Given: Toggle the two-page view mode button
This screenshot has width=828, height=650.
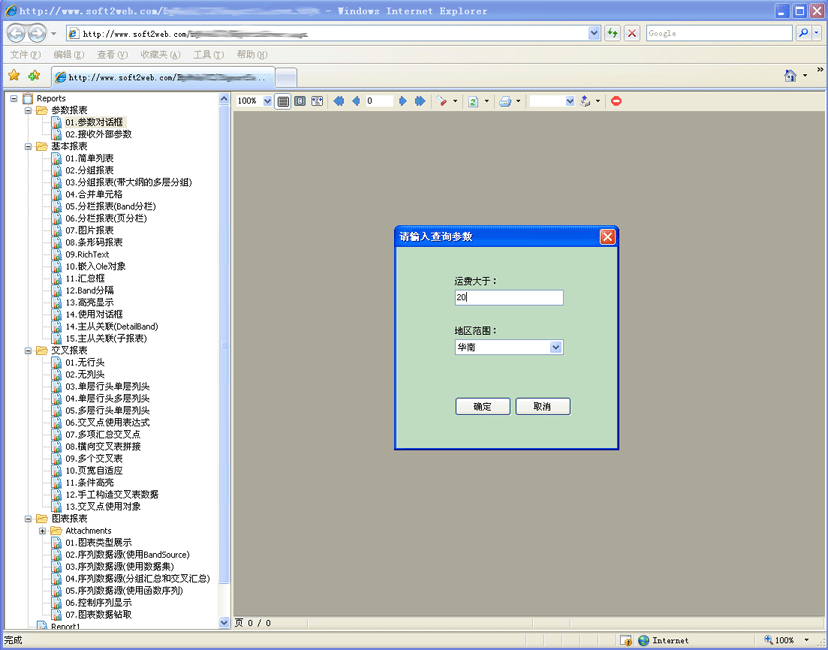Looking at the screenshot, I should point(300,101).
